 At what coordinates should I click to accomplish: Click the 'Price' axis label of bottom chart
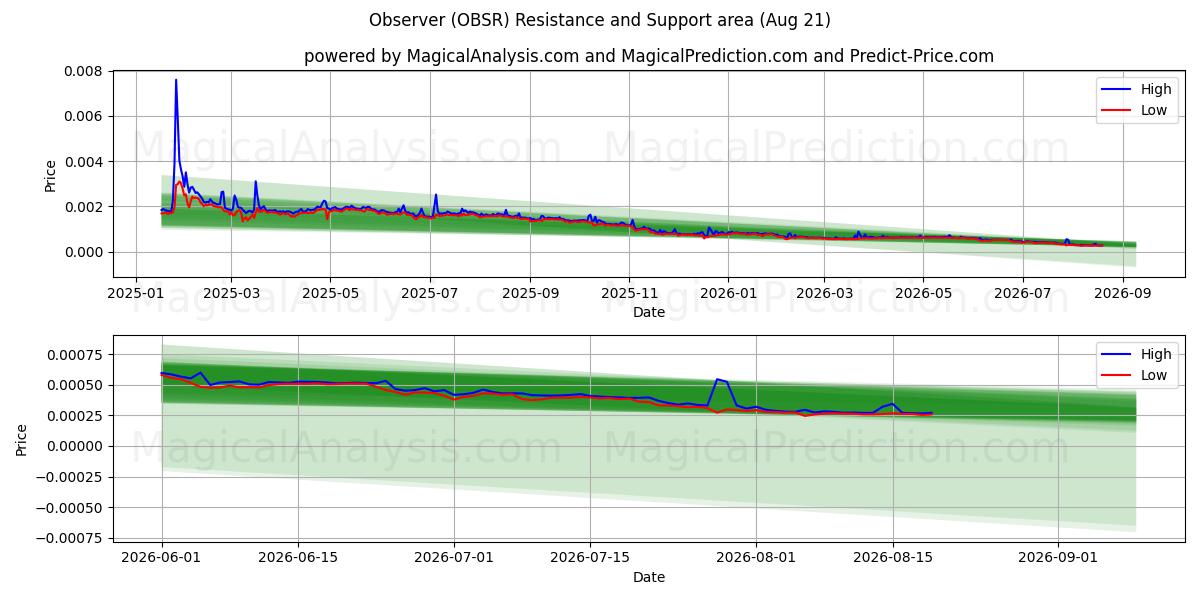(x=22, y=439)
